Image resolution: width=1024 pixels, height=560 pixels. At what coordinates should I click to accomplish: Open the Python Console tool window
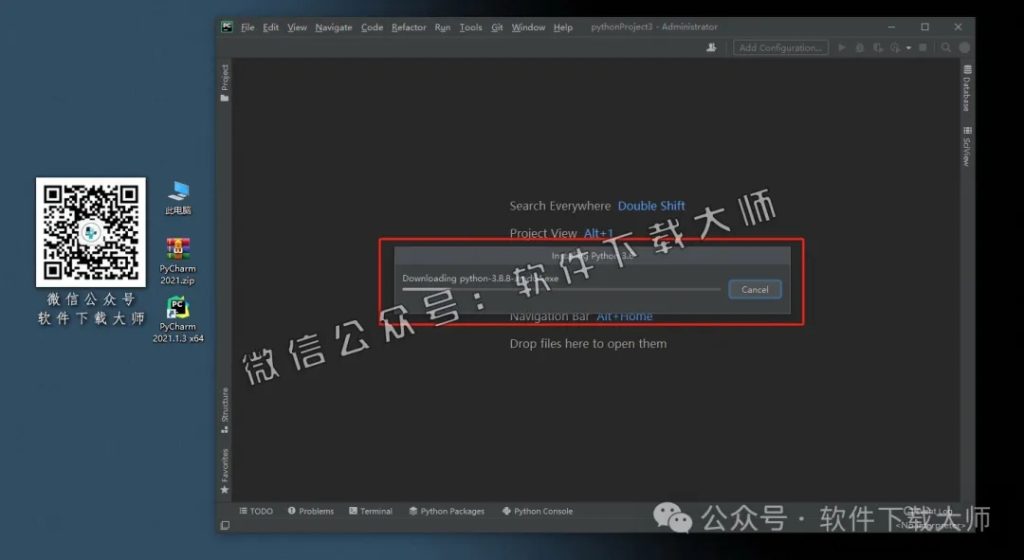coord(537,511)
